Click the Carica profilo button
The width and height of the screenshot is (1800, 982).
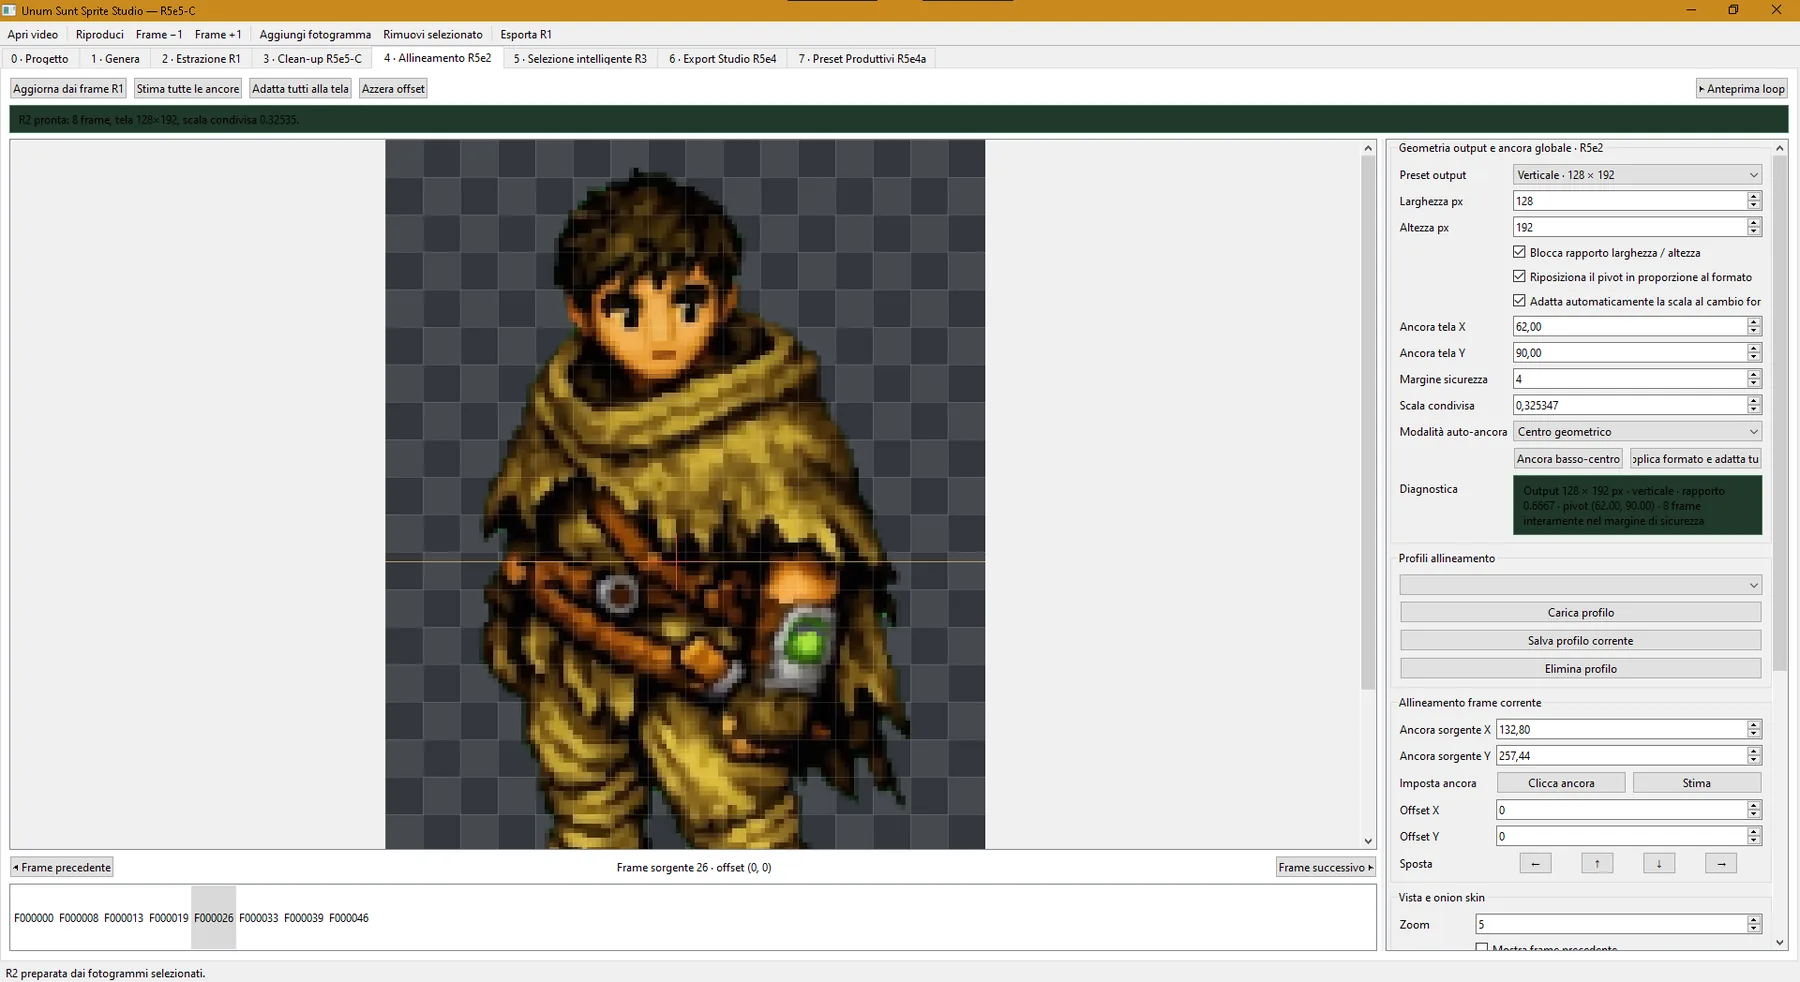coord(1580,613)
